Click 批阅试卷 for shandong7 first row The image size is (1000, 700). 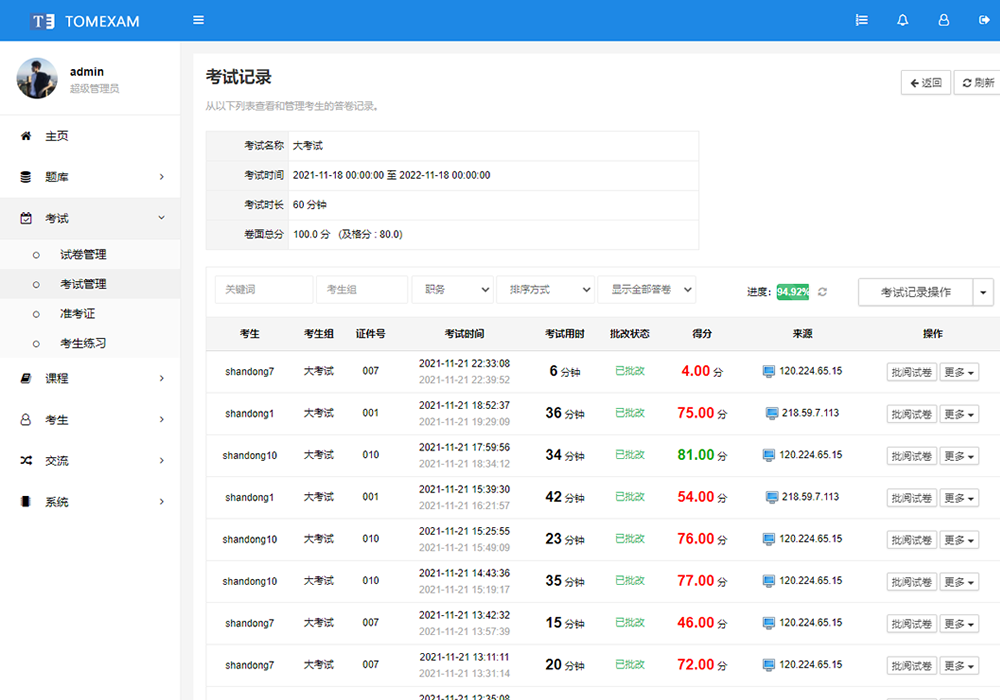pyautogui.click(x=911, y=372)
